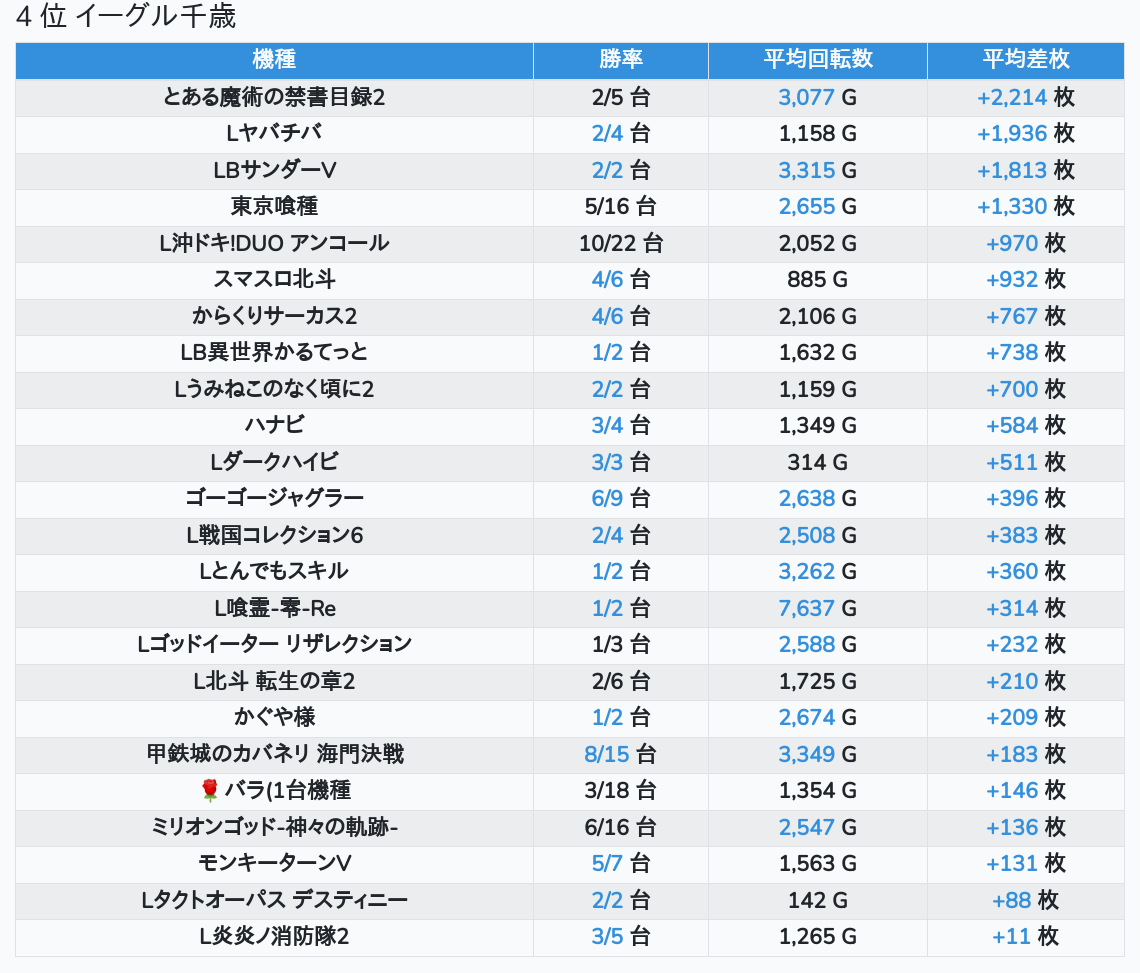Click the 10/22 台 win rate cell
The image size is (1140, 973).
[620, 244]
